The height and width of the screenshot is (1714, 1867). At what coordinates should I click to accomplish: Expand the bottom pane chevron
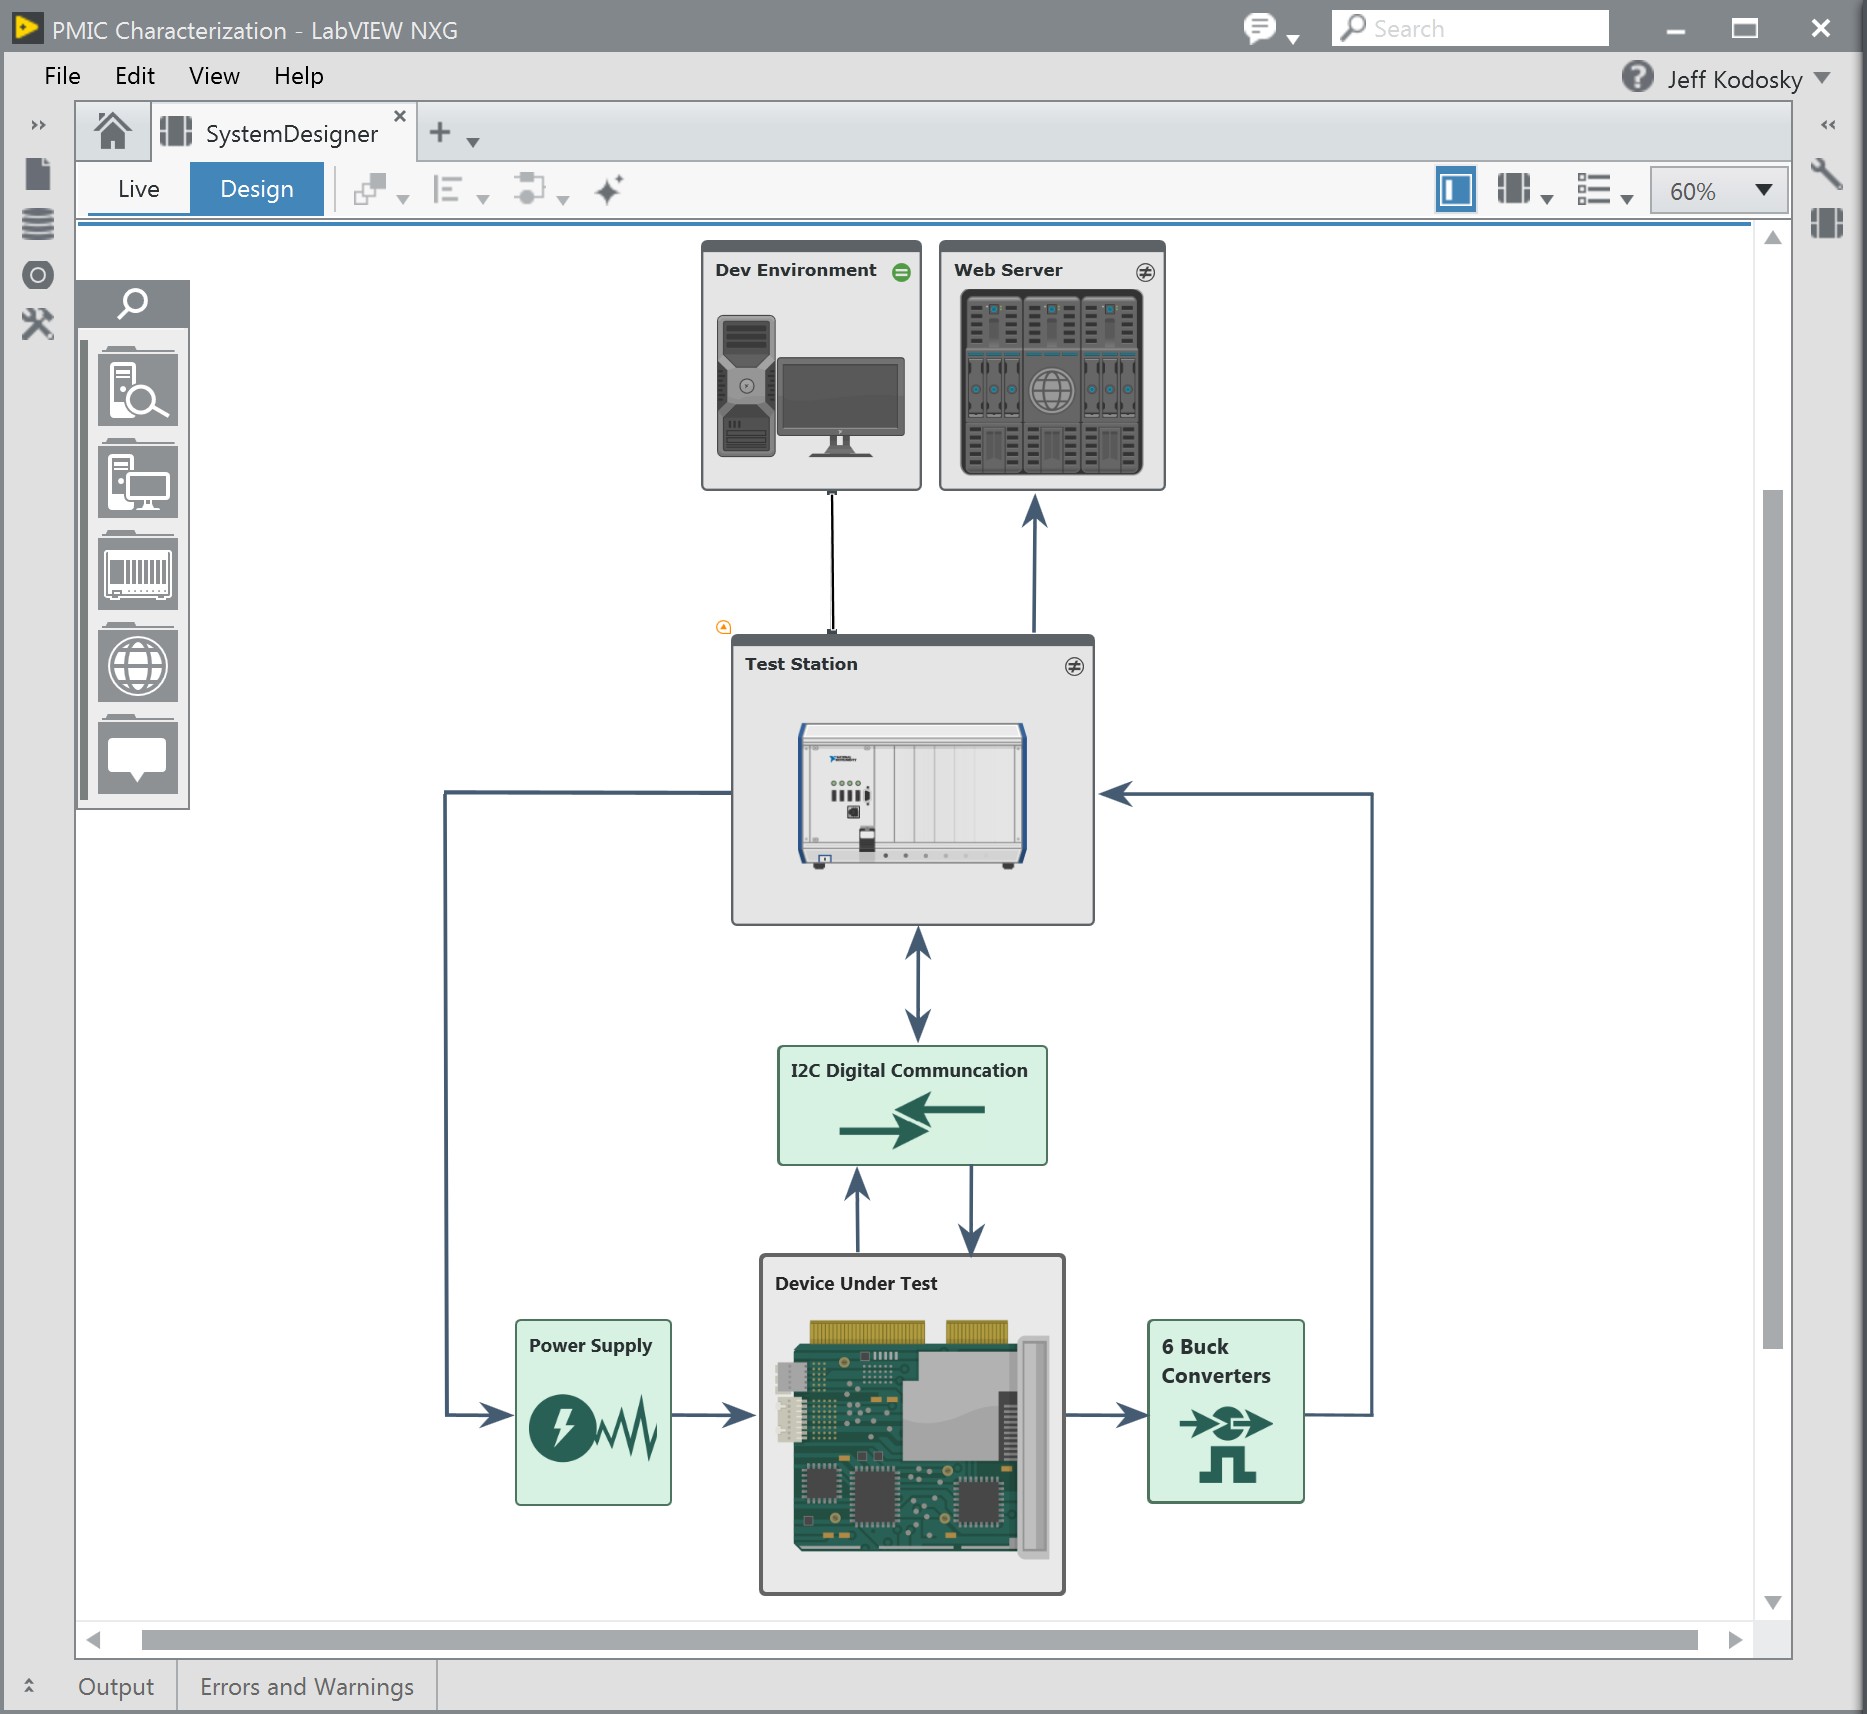coord(29,1686)
